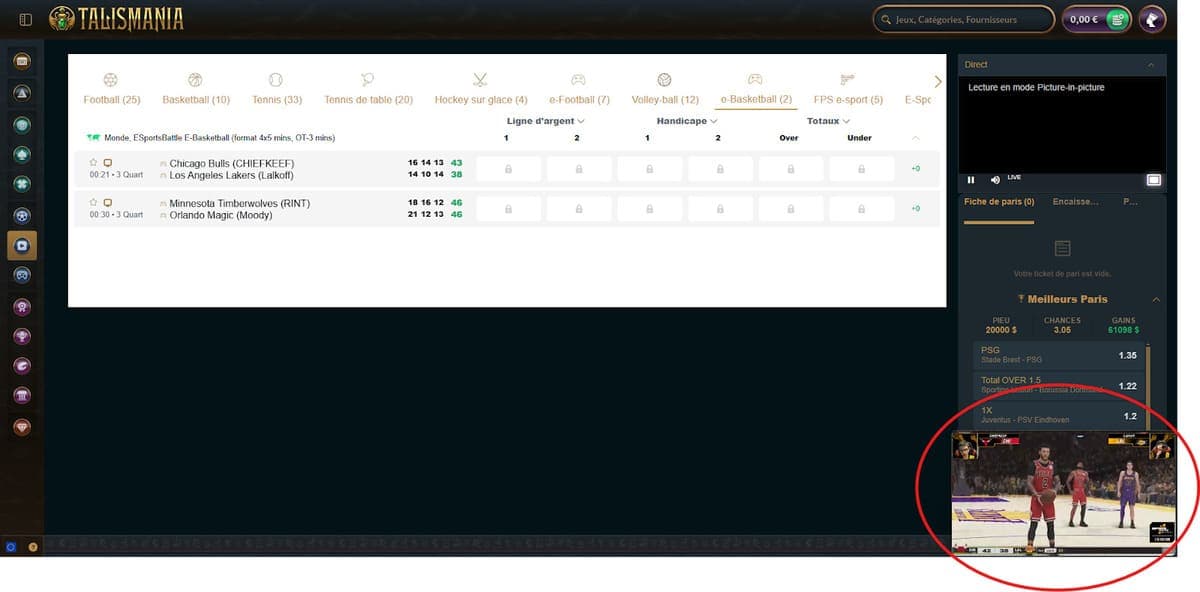Screen dimensions: 1200x592
Task: Favorite the Minnesota Timberwolves match star
Action: [94, 202]
